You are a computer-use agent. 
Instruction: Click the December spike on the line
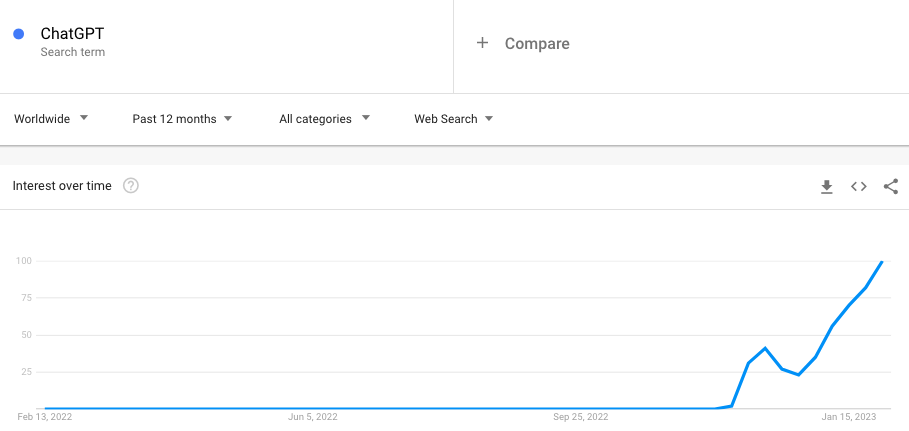tap(765, 348)
